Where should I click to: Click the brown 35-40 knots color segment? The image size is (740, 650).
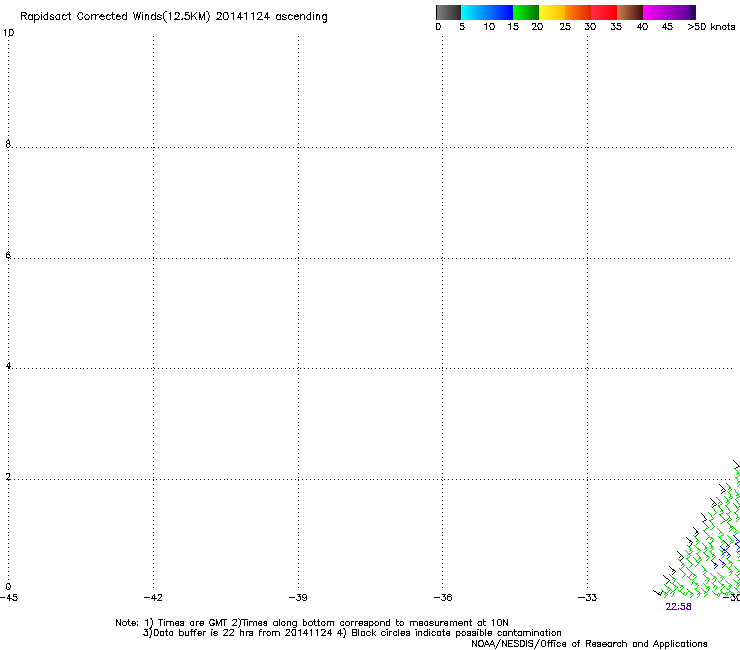(x=630, y=12)
